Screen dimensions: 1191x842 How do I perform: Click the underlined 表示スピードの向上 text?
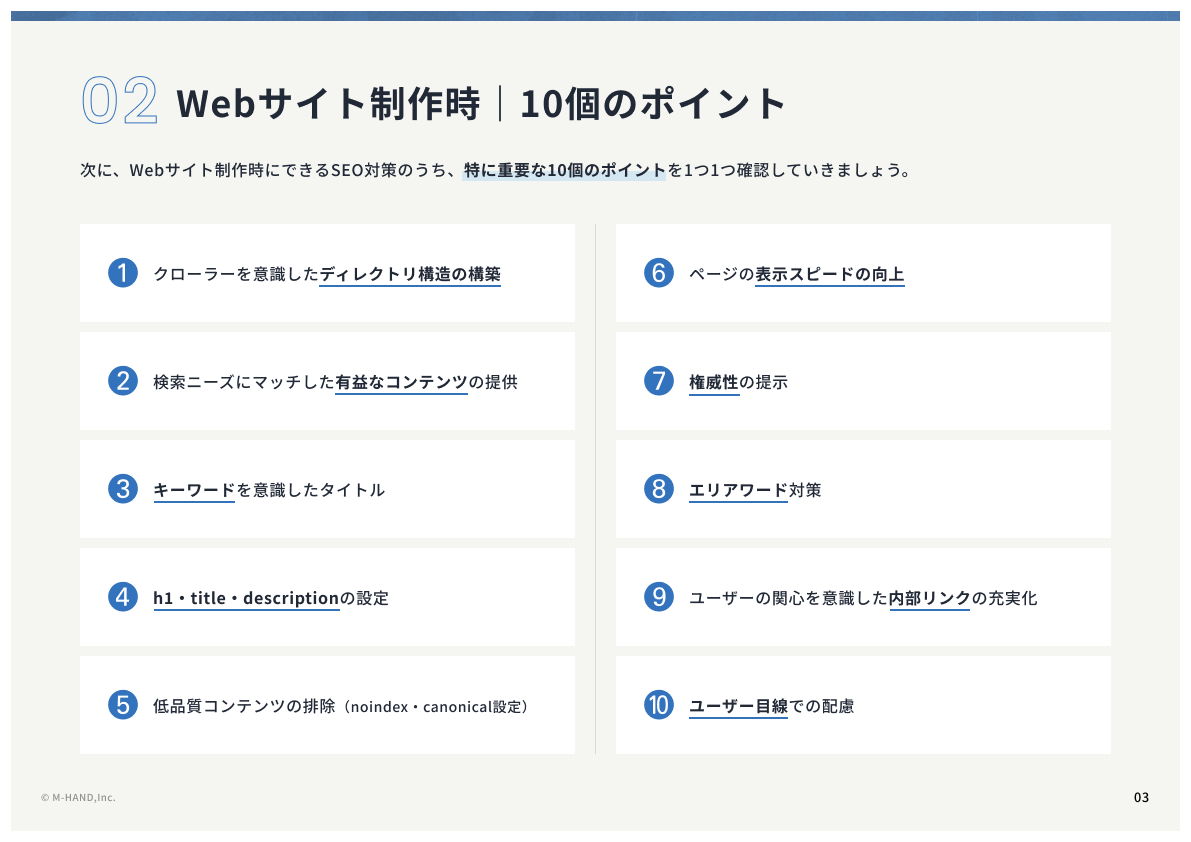click(x=829, y=274)
